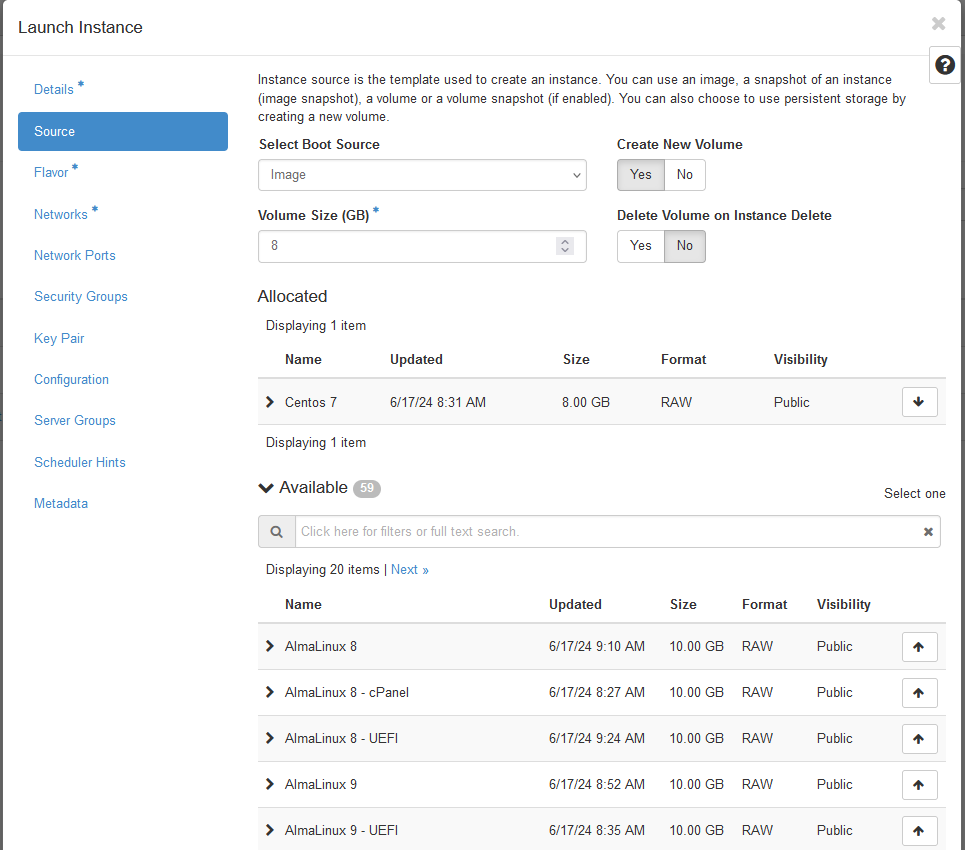The image size is (965, 850).
Task: Allocate AlmaLinux 9 - UEFI image
Action: [919, 830]
